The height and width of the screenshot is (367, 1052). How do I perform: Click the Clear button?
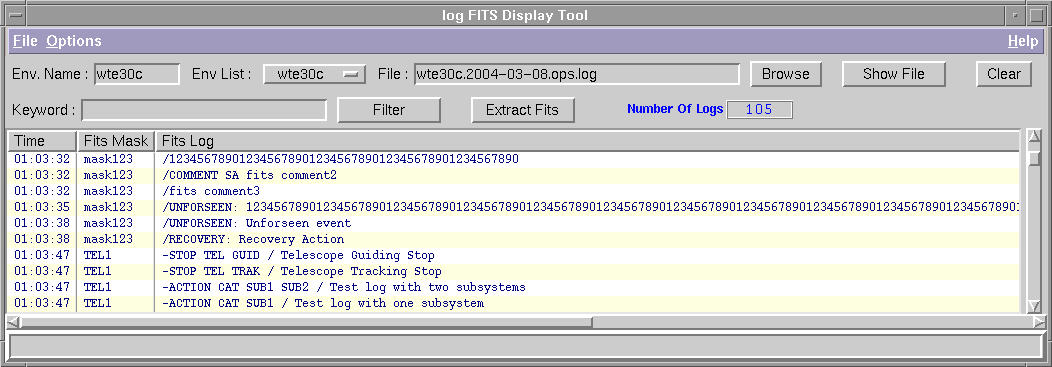[x=1004, y=74]
